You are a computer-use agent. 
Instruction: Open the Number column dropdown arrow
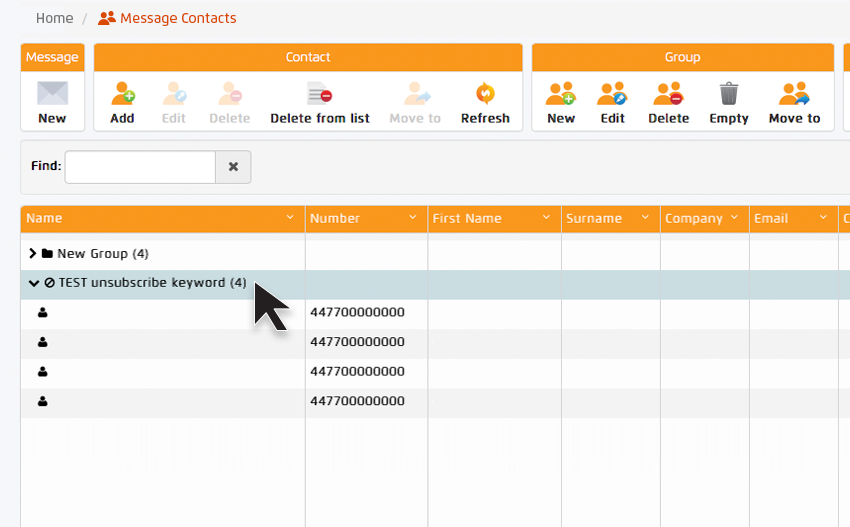click(413, 218)
